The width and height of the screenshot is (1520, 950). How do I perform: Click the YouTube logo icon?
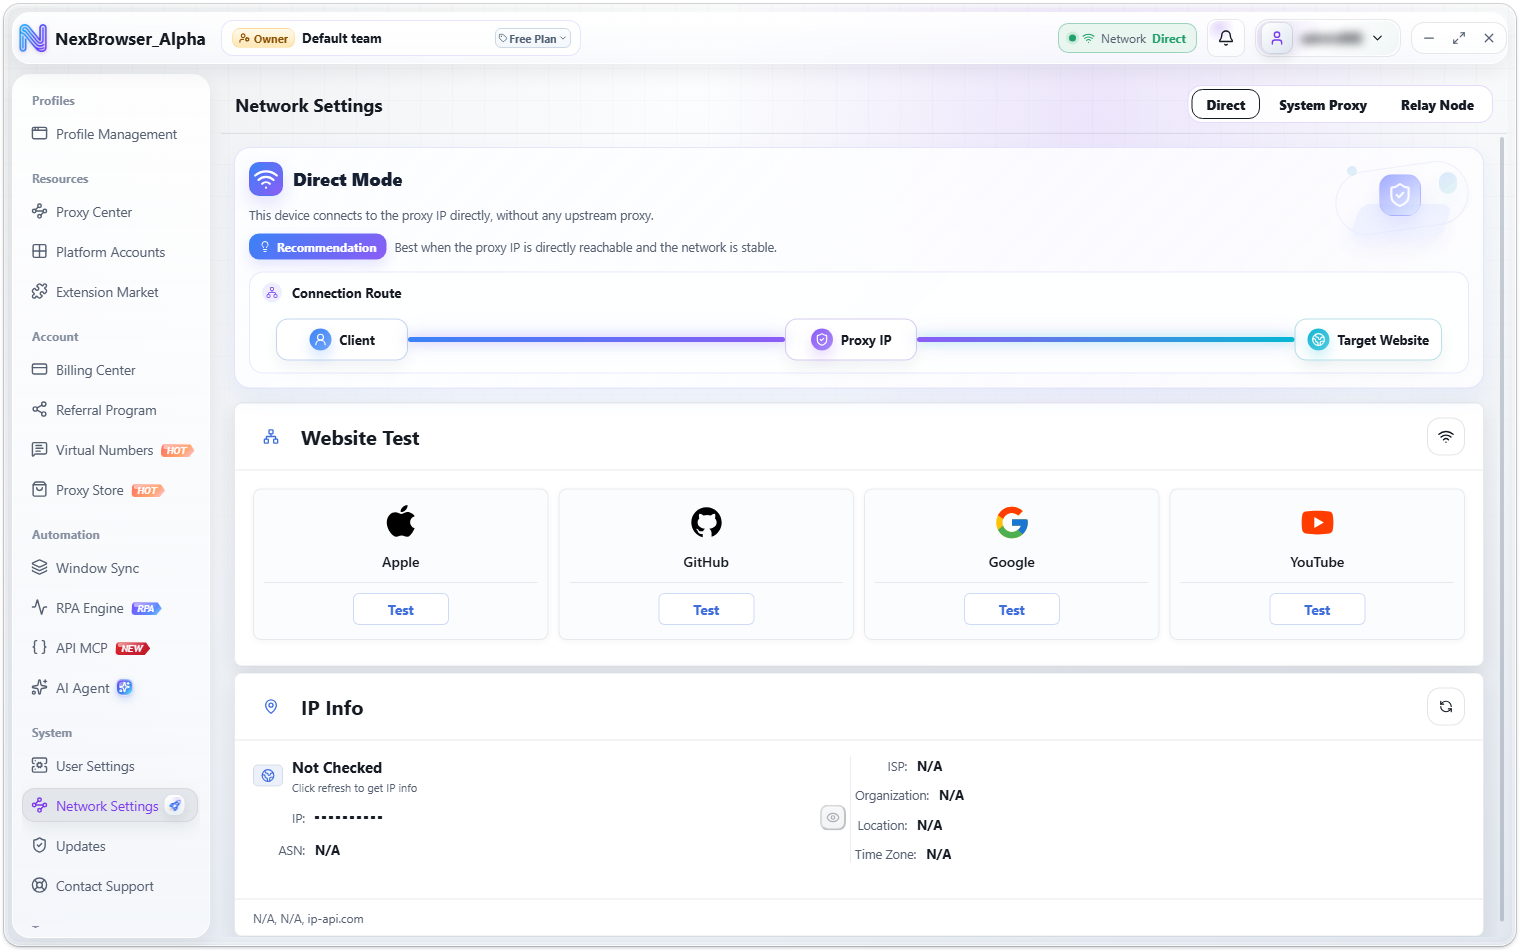pos(1317,522)
